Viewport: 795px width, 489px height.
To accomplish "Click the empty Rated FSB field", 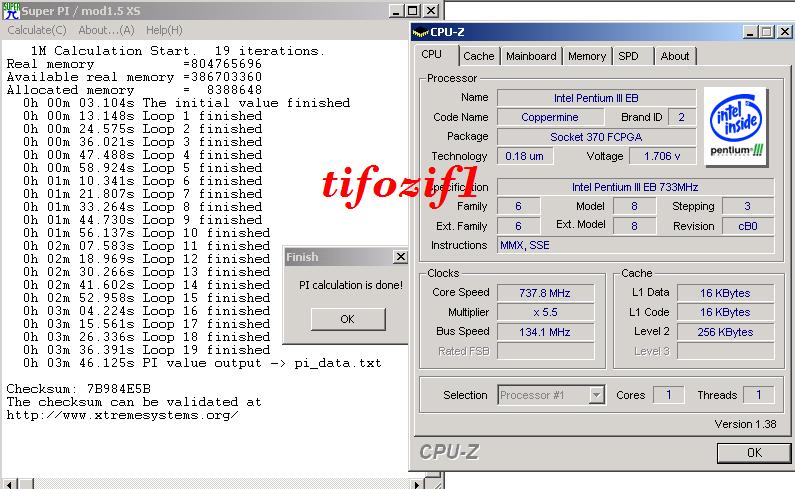I will click(546, 351).
